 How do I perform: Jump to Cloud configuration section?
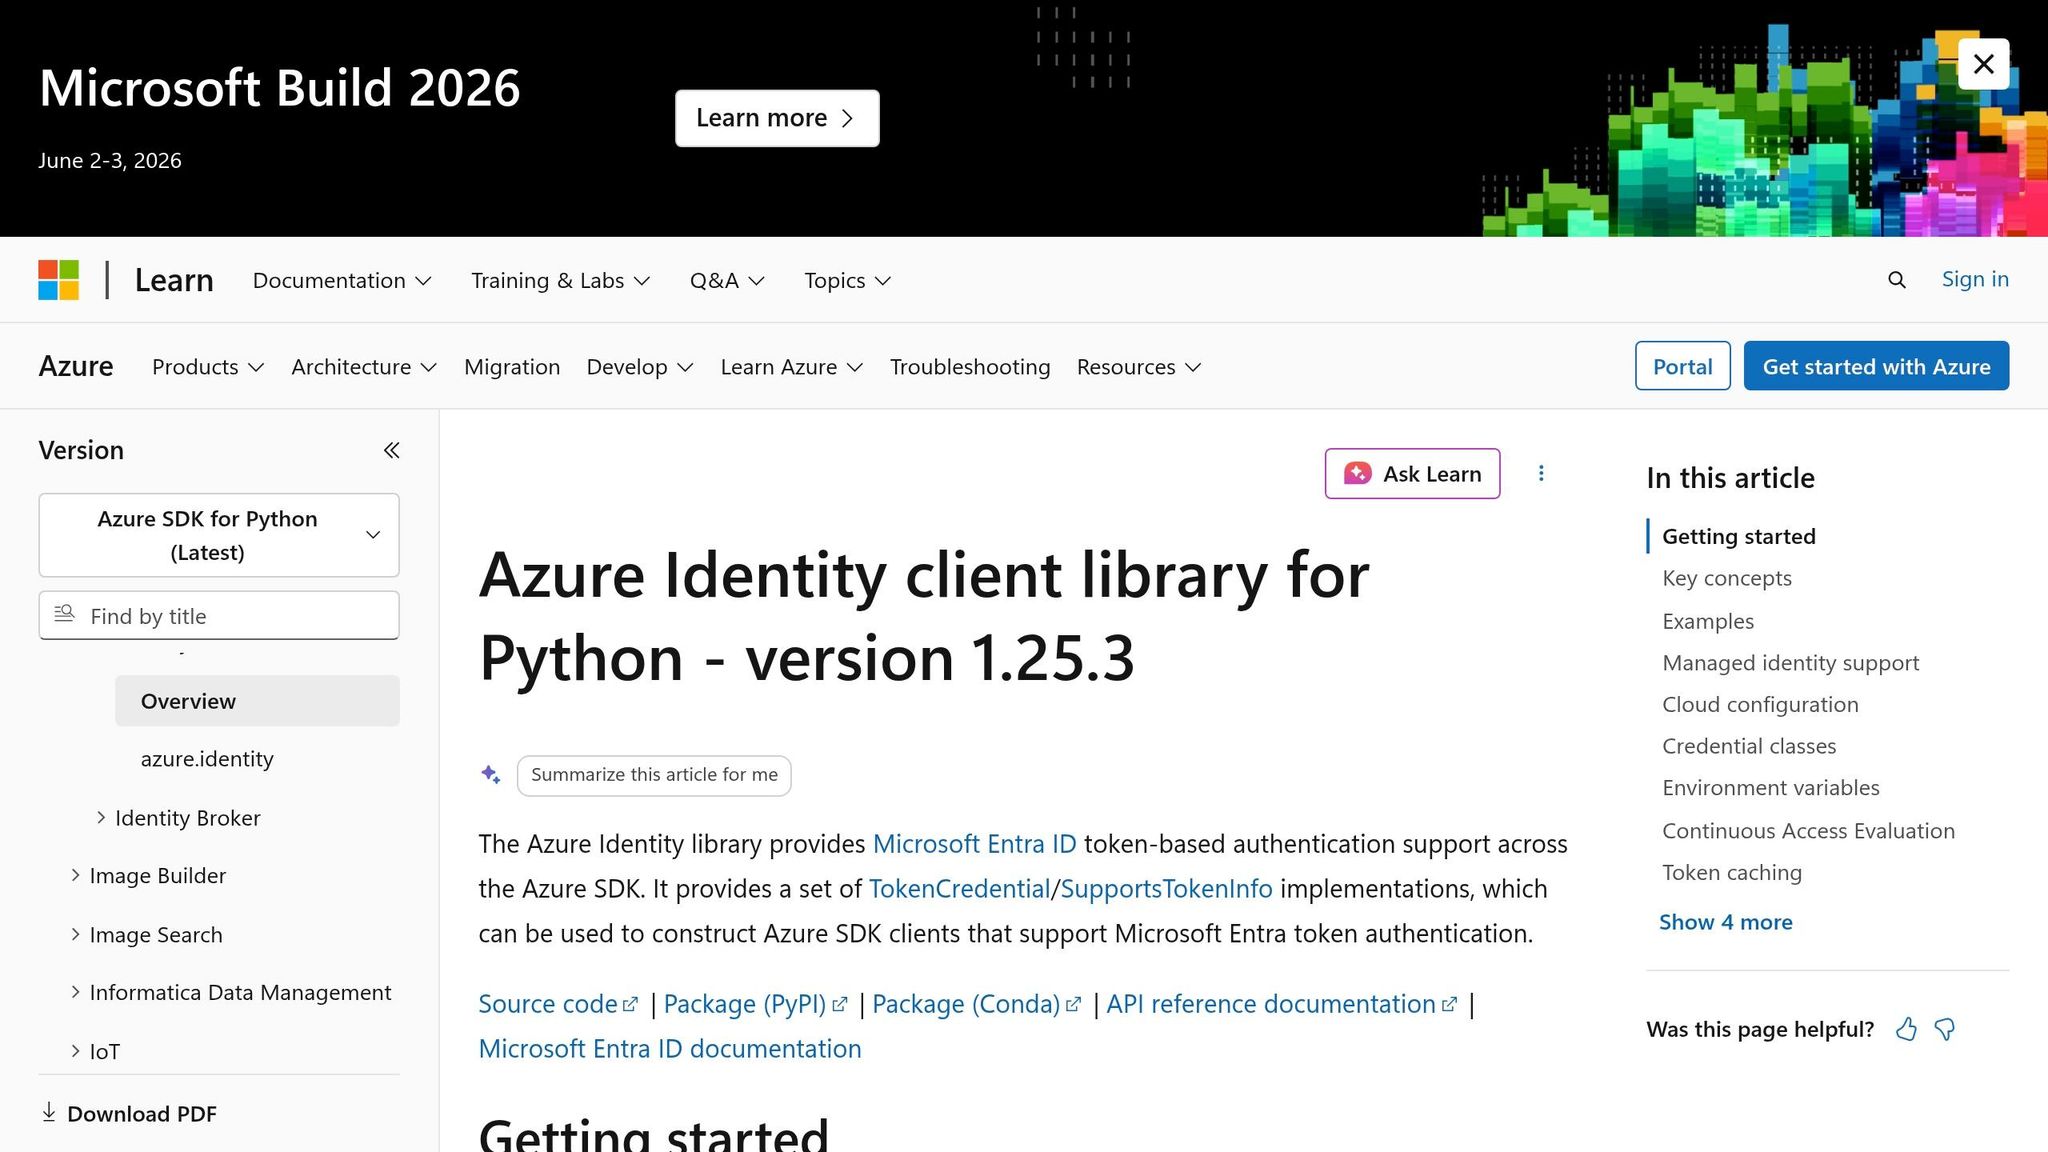1760,704
